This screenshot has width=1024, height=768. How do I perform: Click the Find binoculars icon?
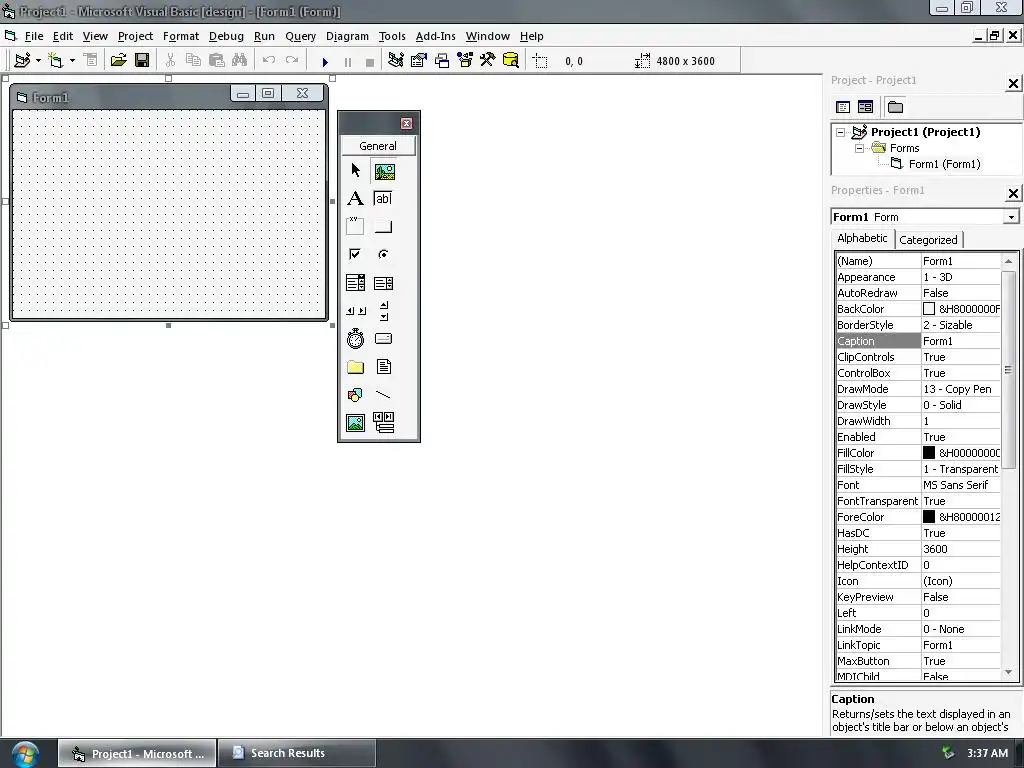pyautogui.click(x=240, y=61)
